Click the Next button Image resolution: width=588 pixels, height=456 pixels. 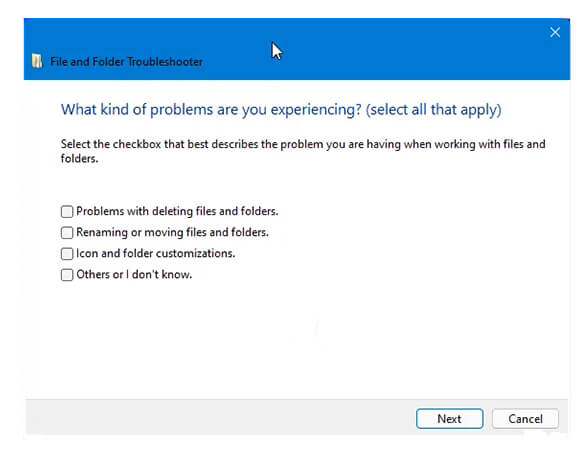449,418
